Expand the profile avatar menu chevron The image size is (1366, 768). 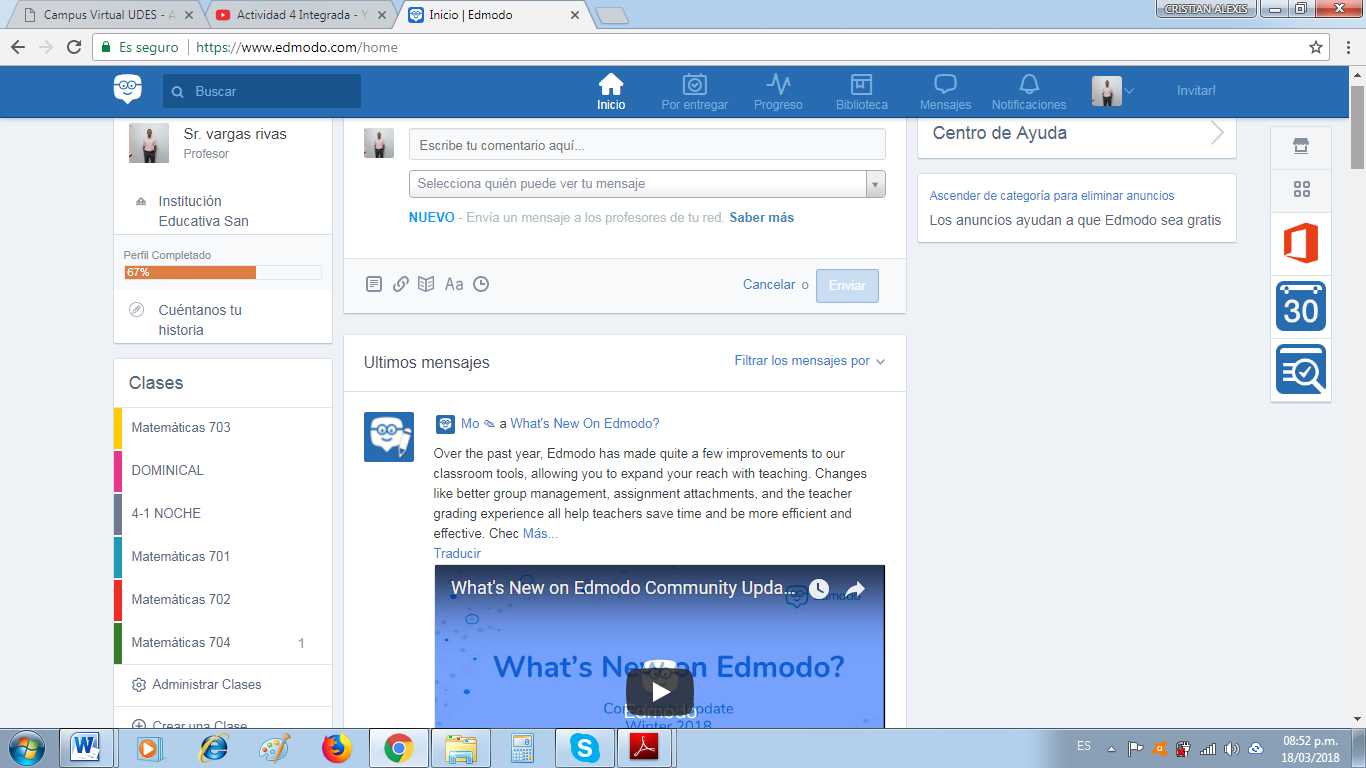[x=1128, y=90]
